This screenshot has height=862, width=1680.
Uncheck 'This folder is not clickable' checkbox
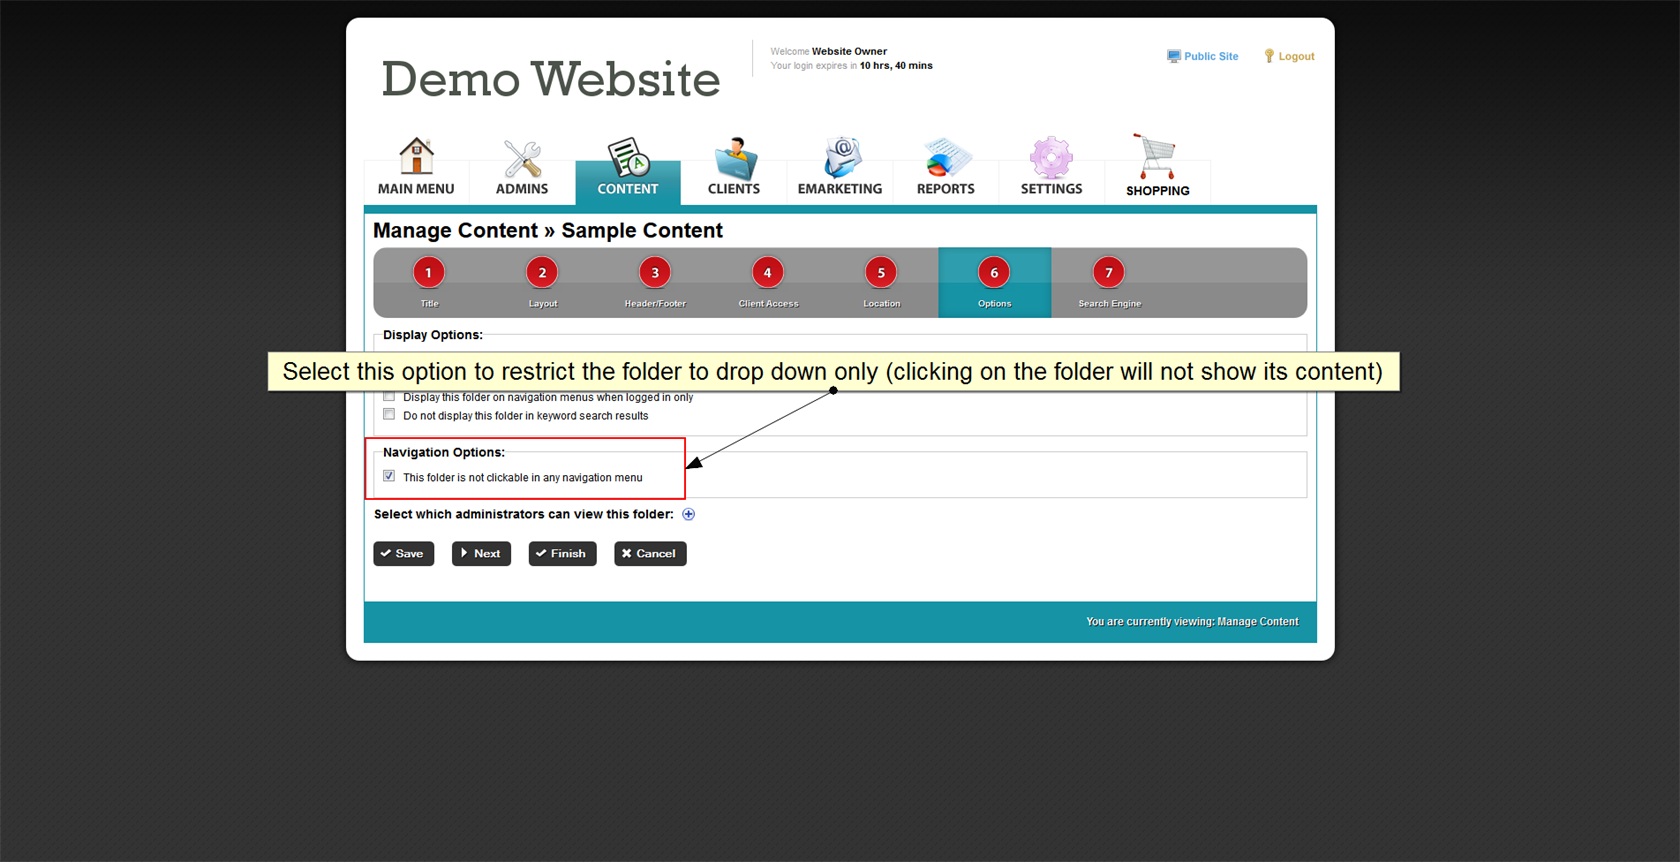389,476
